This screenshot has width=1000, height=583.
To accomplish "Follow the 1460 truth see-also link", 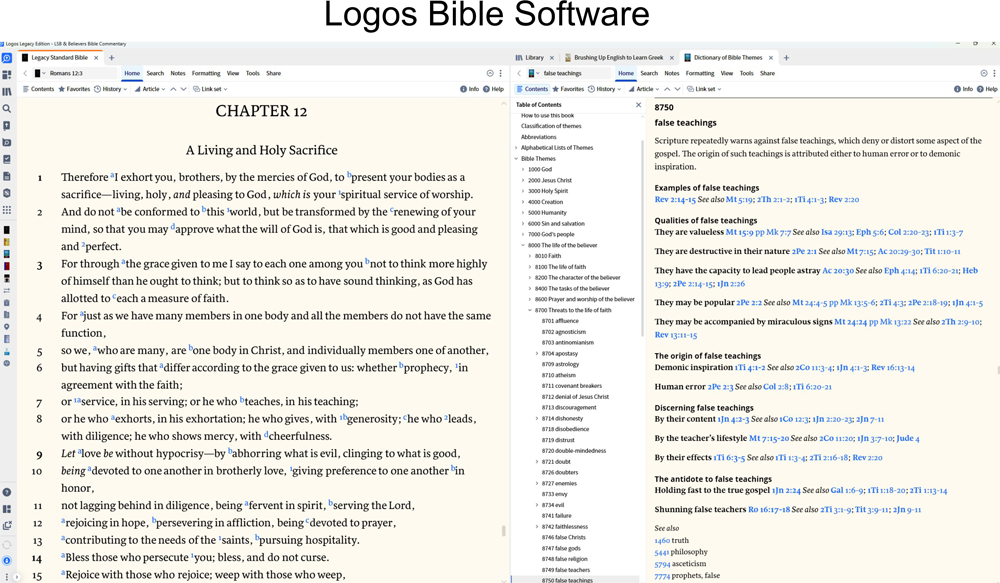I will pyautogui.click(x=662, y=540).
